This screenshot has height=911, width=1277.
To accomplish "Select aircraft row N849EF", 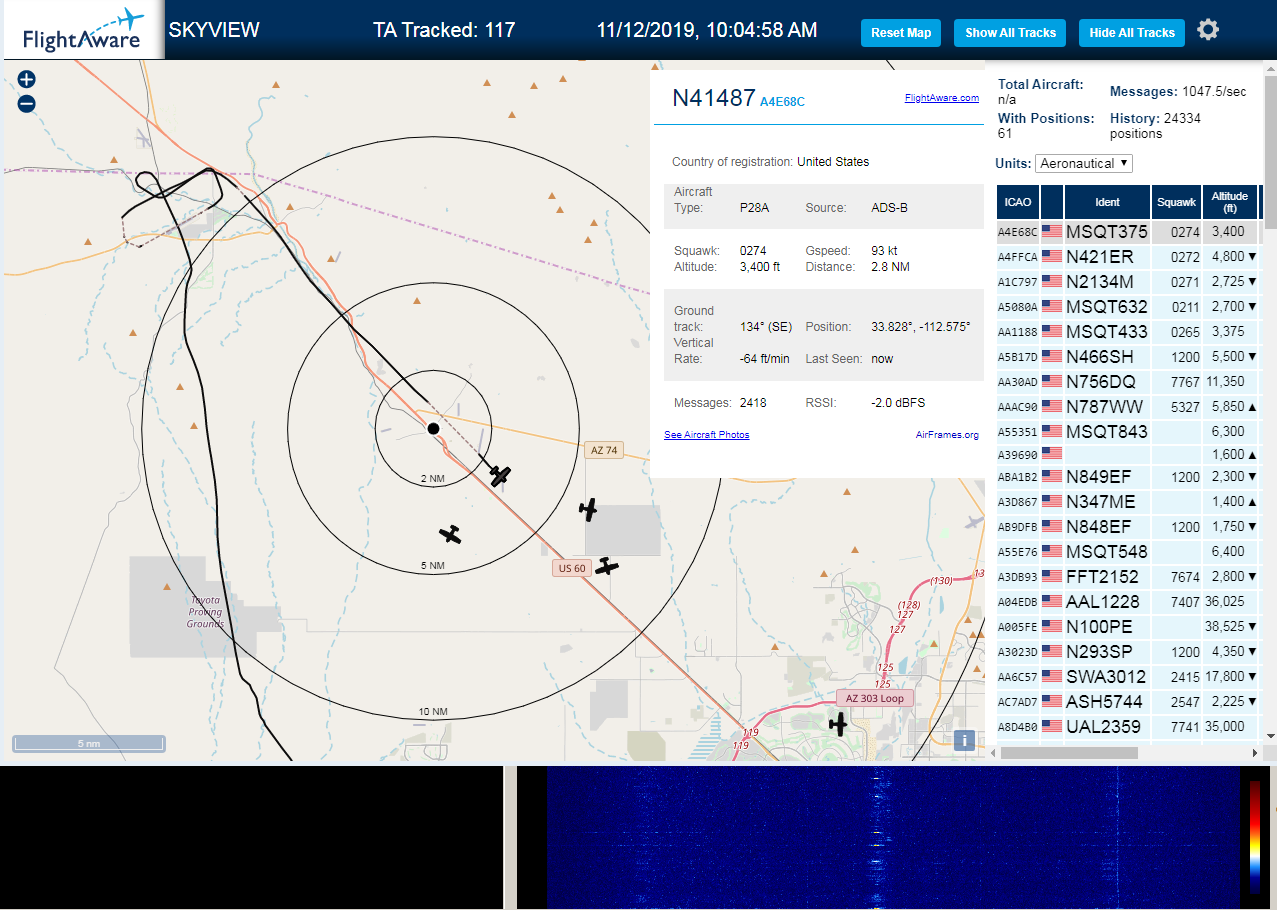I will click(x=1128, y=476).
